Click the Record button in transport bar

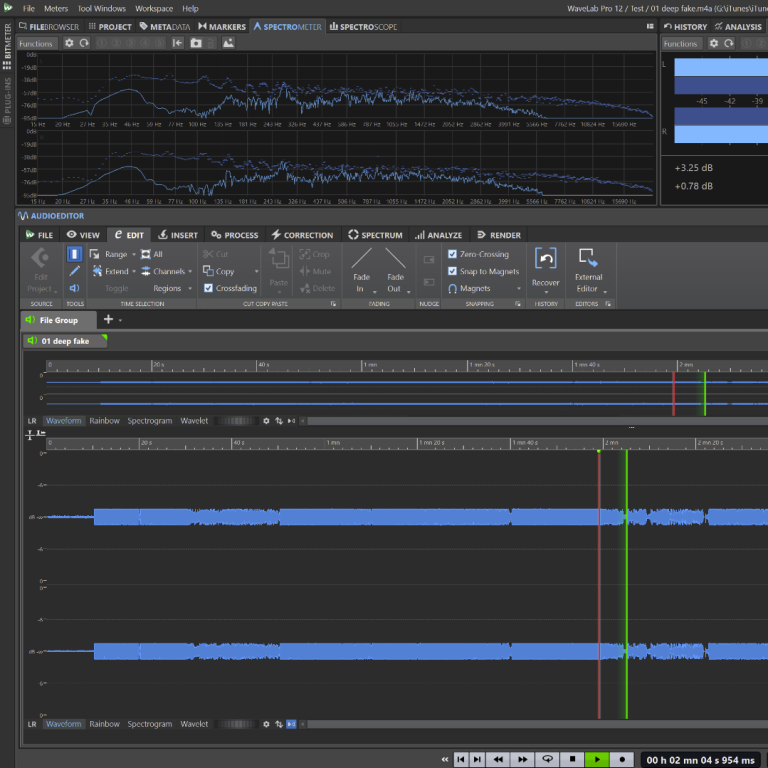point(622,759)
